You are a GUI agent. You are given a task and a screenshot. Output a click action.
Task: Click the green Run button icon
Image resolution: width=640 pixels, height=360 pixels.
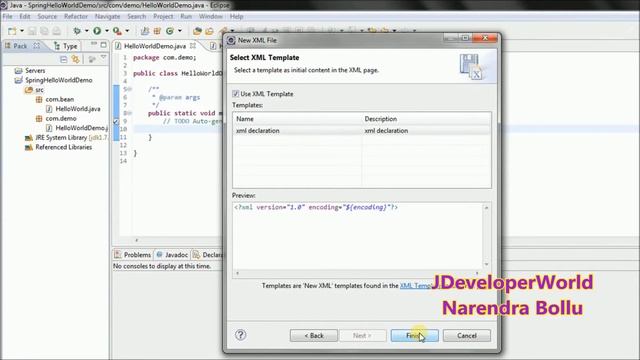point(97,31)
